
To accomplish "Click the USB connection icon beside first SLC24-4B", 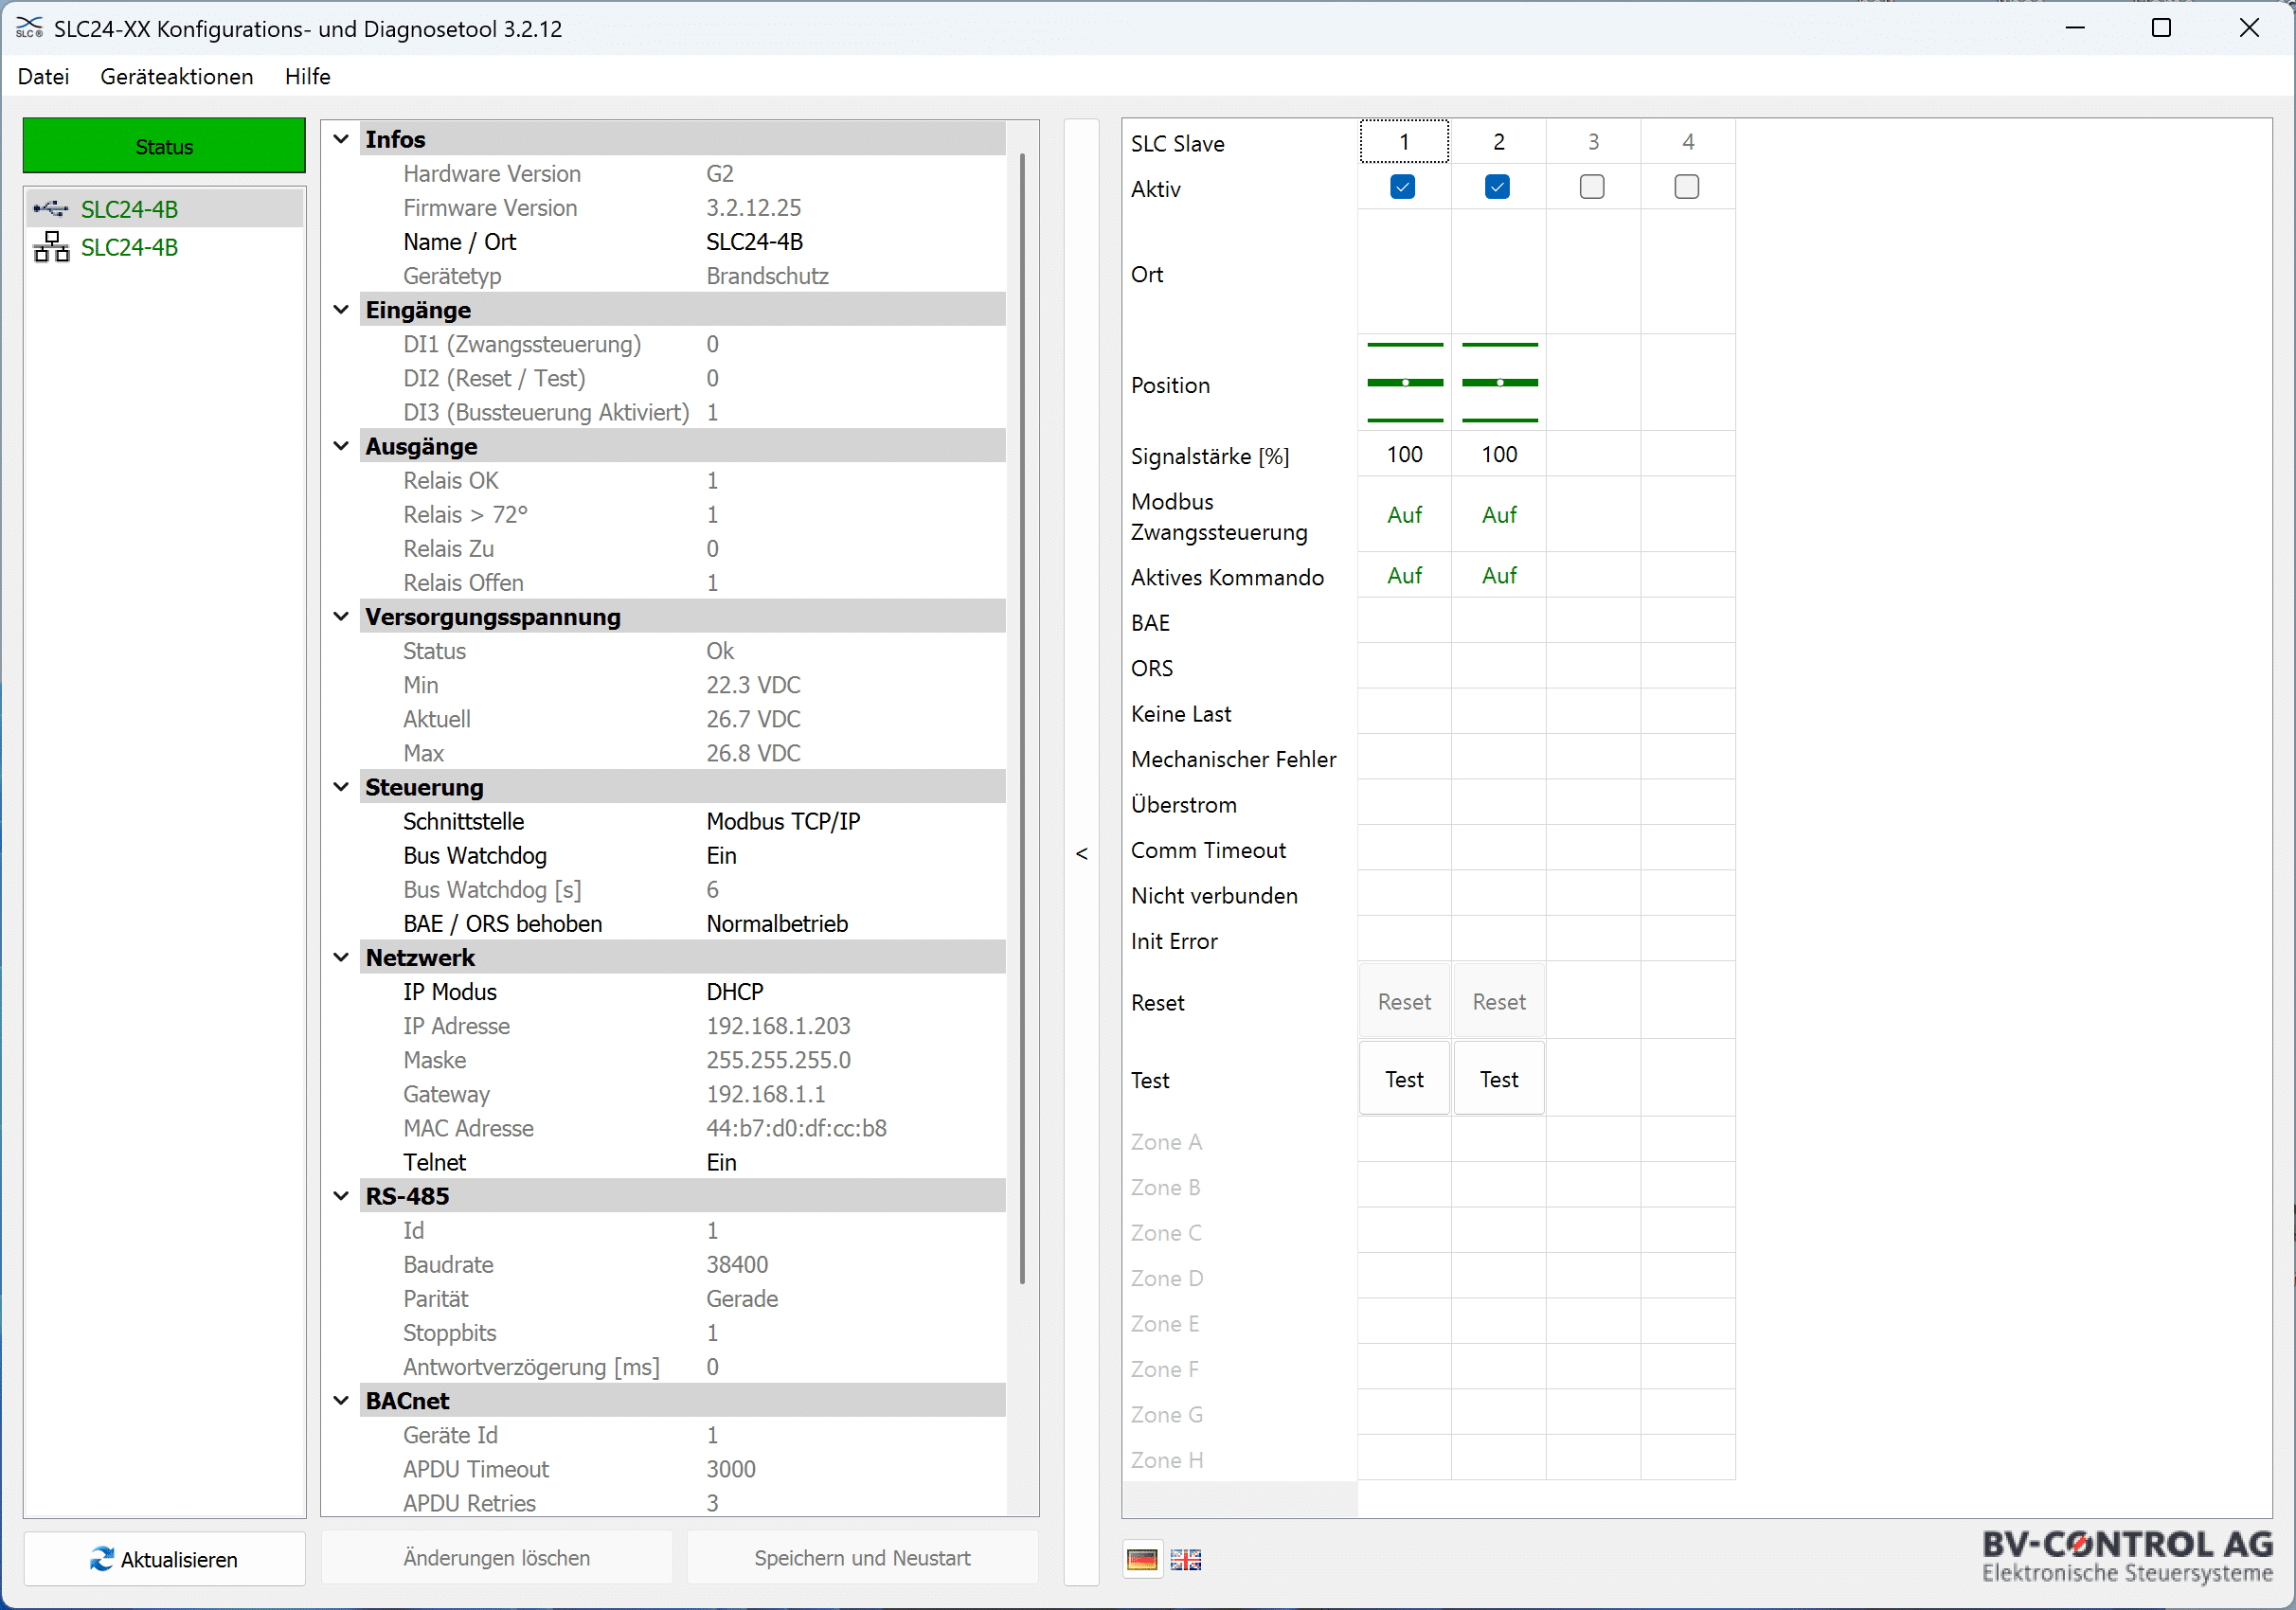I will tap(50, 209).
